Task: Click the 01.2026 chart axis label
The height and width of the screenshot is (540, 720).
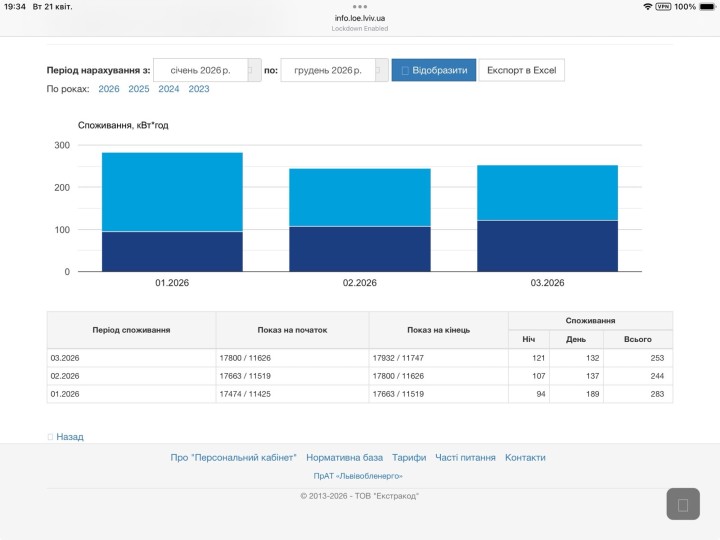Action: (x=172, y=283)
